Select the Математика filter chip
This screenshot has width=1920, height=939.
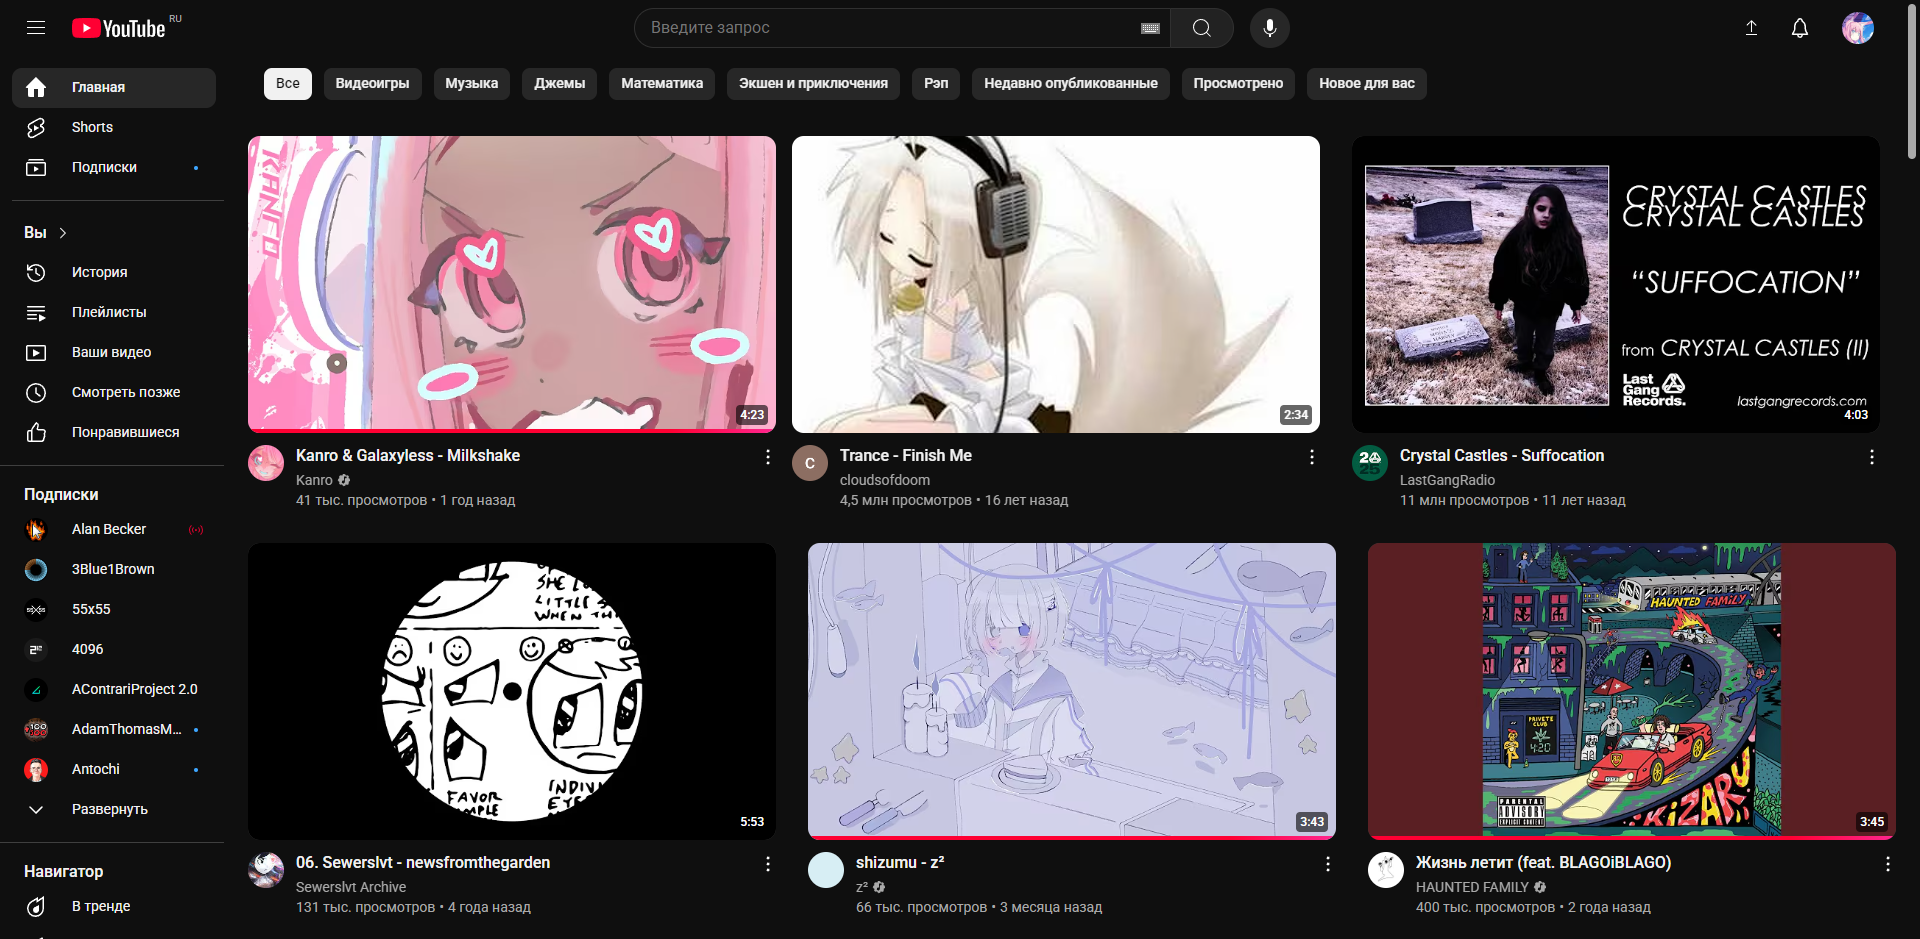662,83
